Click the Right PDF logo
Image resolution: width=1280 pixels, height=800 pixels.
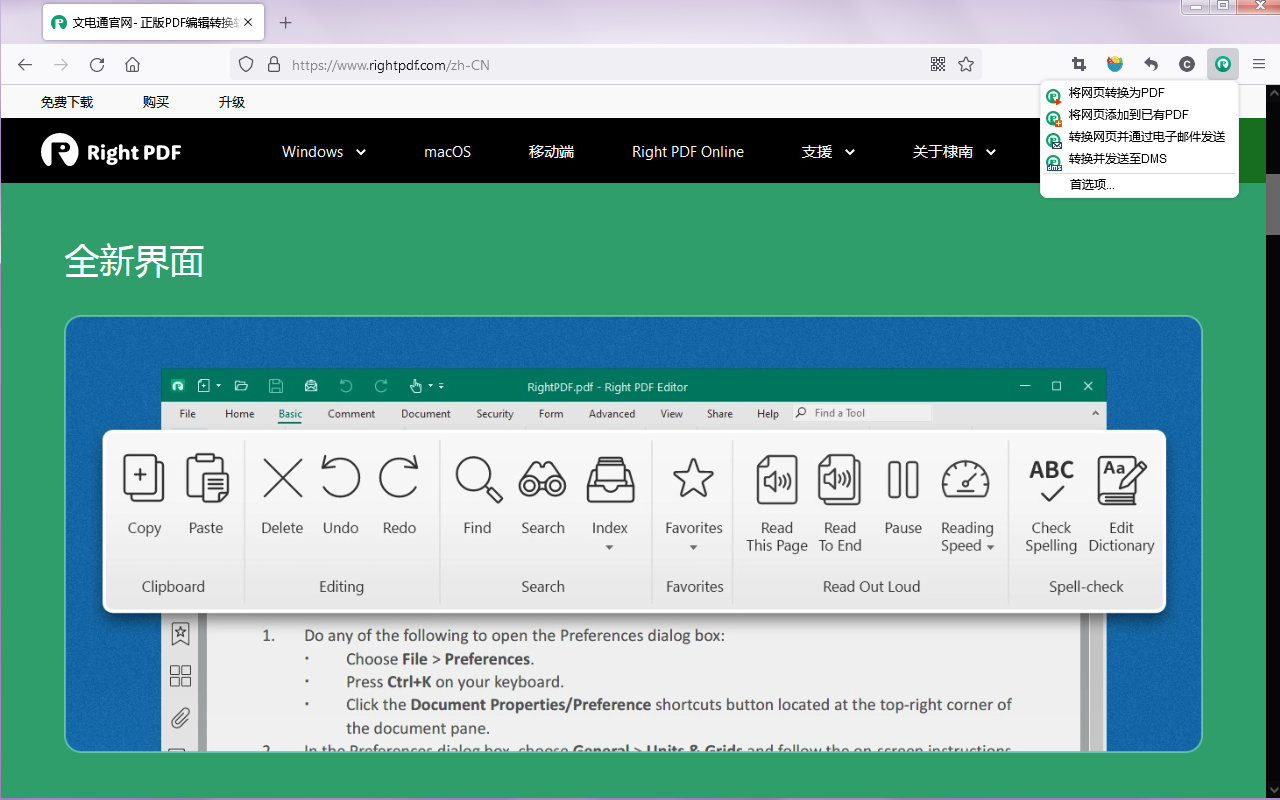pos(111,151)
